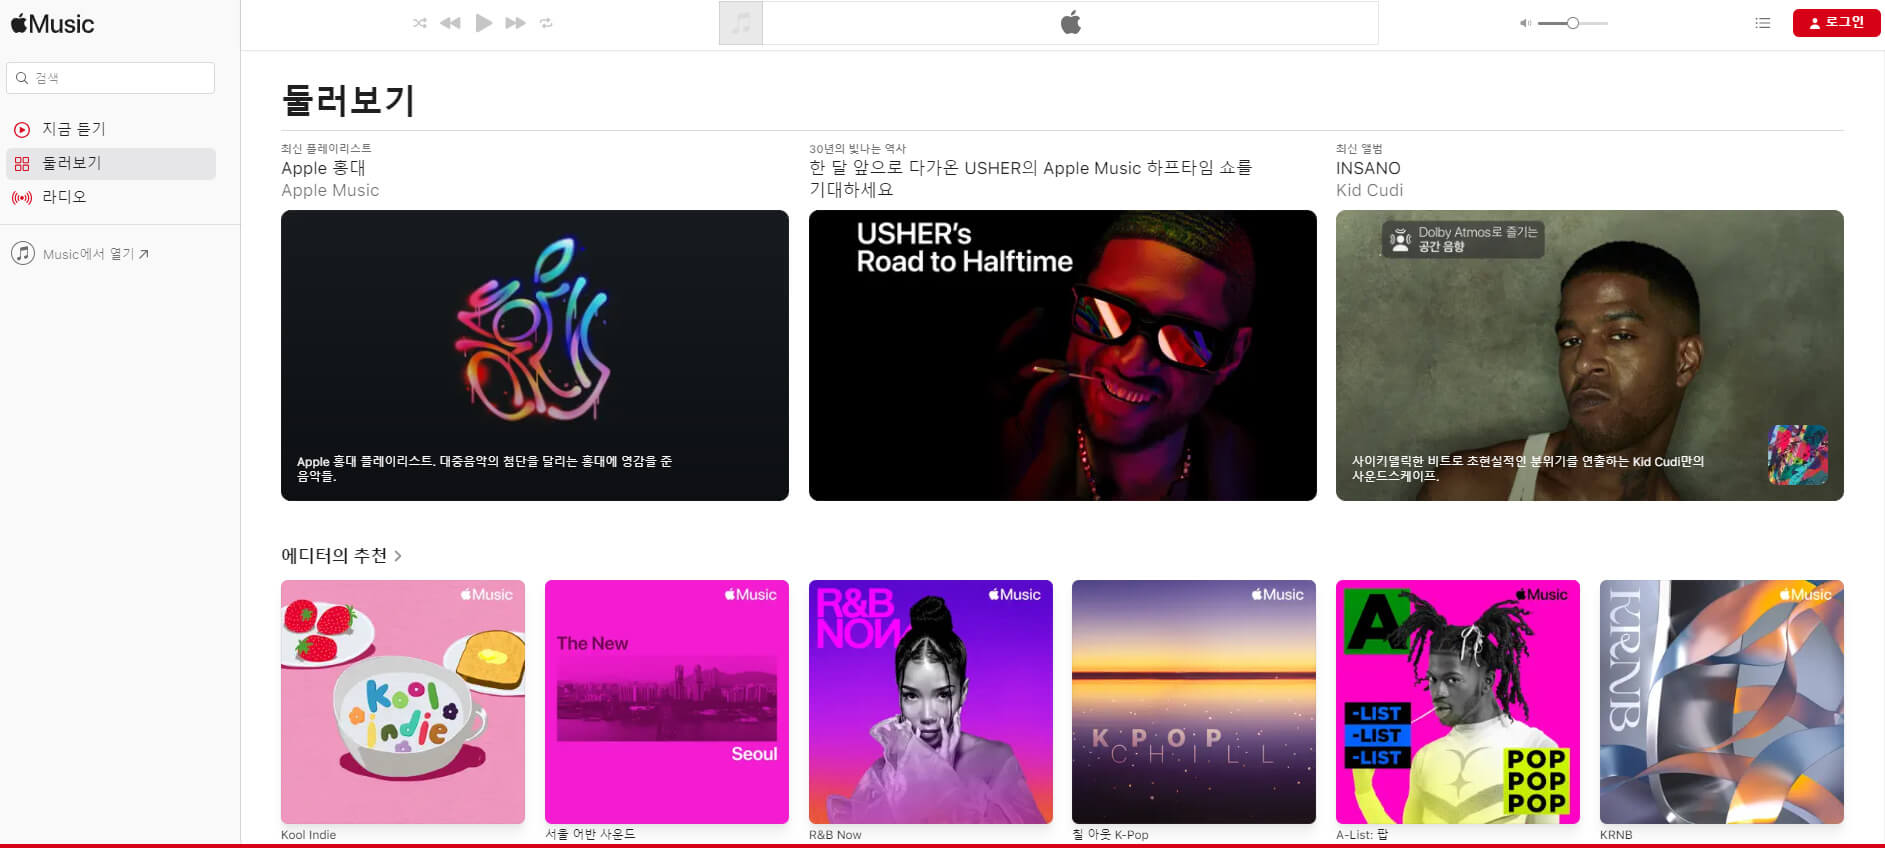Screen dimensions: 1885x848
Task: Open the Apple 홍대 playlist banner
Action: pyautogui.click(x=535, y=355)
